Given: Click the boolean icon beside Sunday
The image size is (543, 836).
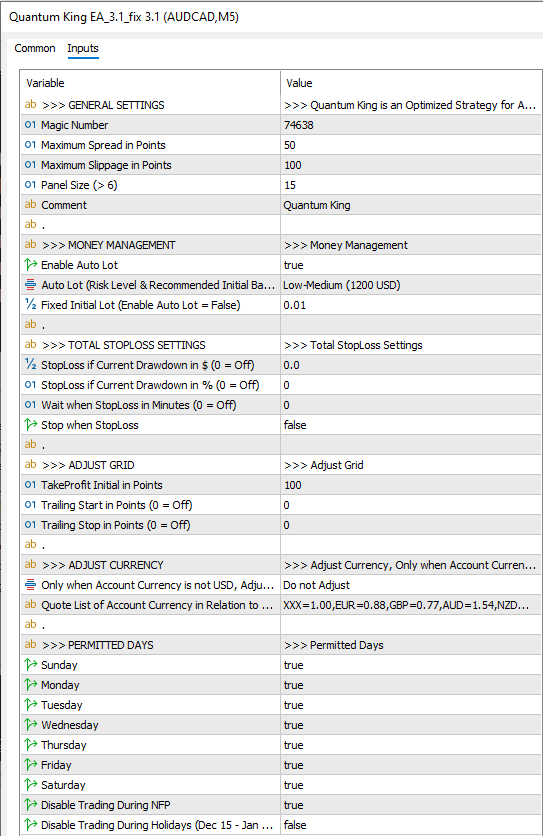Looking at the screenshot, I should click(30, 665).
